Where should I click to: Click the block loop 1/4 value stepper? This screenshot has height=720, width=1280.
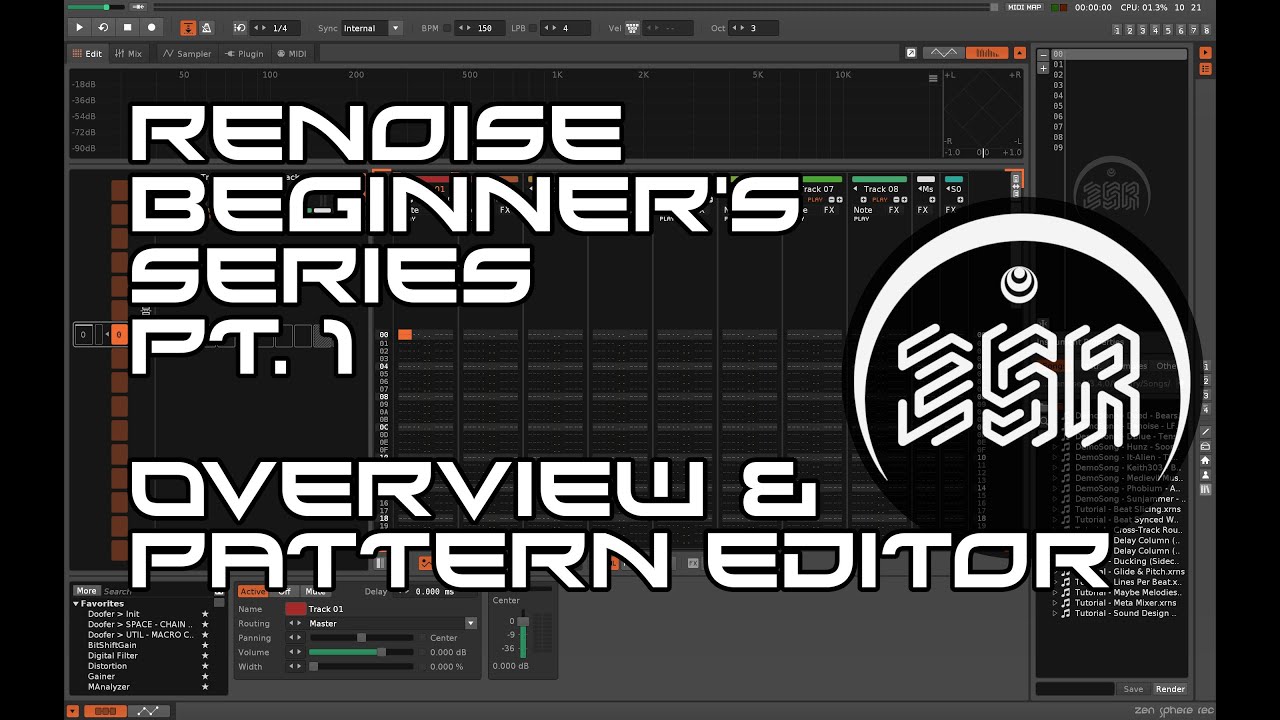[277, 28]
